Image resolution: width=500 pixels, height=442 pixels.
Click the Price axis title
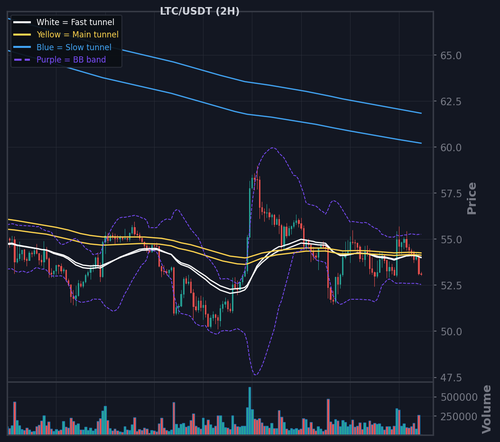pos(472,198)
